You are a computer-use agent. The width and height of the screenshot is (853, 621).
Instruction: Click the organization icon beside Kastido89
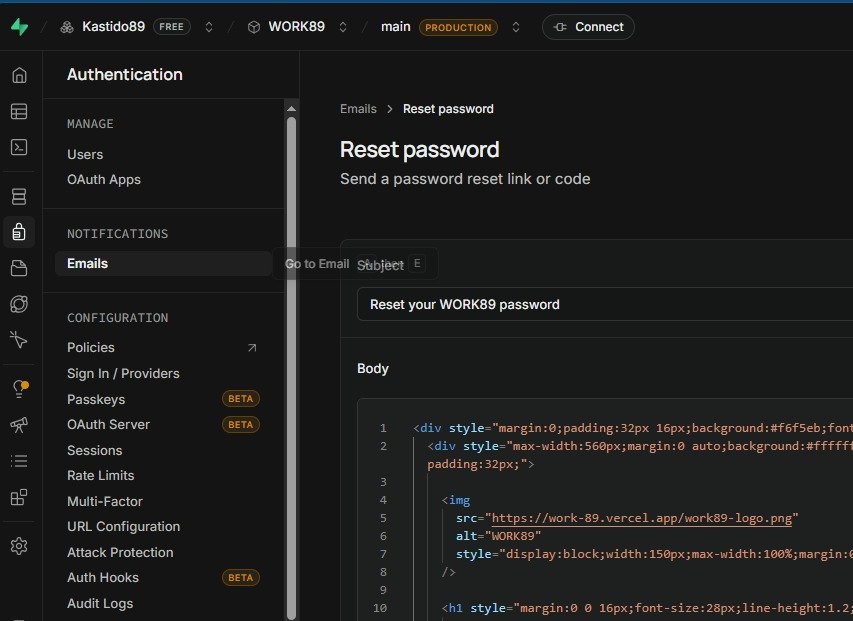click(67, 27)
